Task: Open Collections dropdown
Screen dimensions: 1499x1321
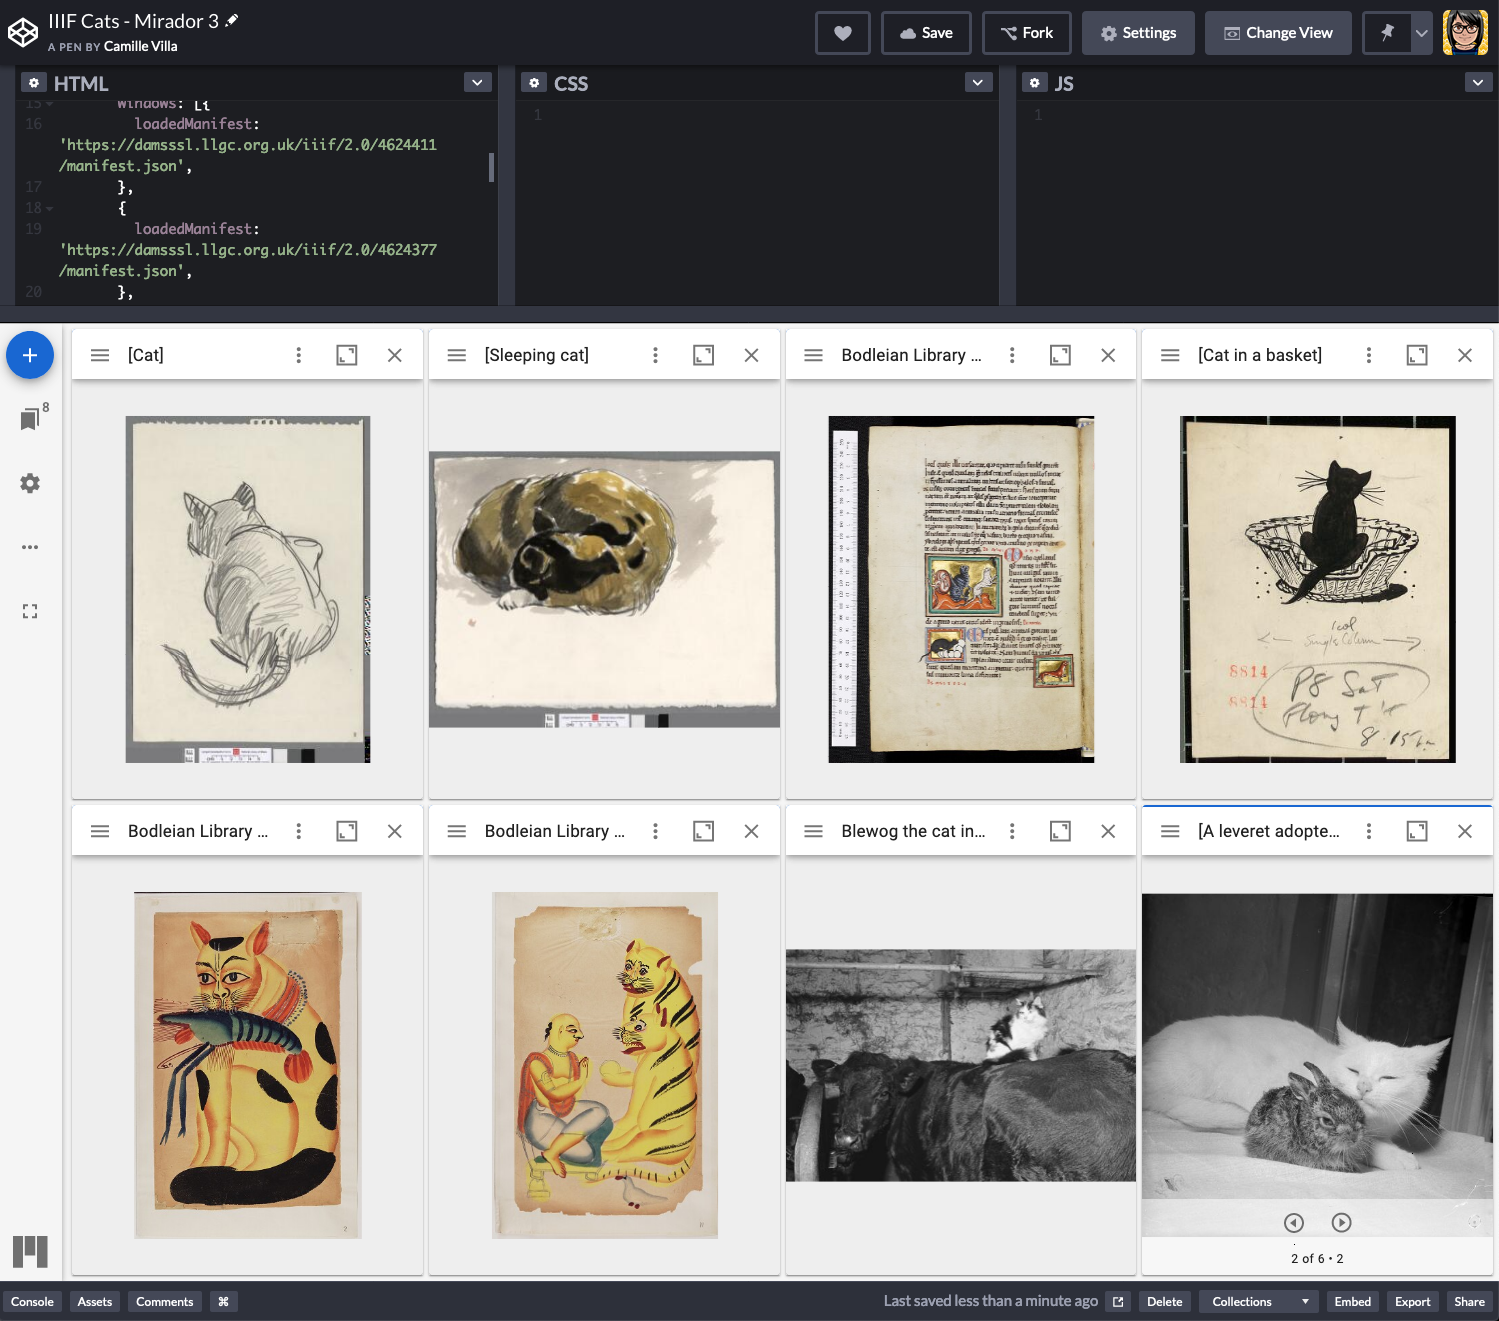Action: [1259, 1301]
